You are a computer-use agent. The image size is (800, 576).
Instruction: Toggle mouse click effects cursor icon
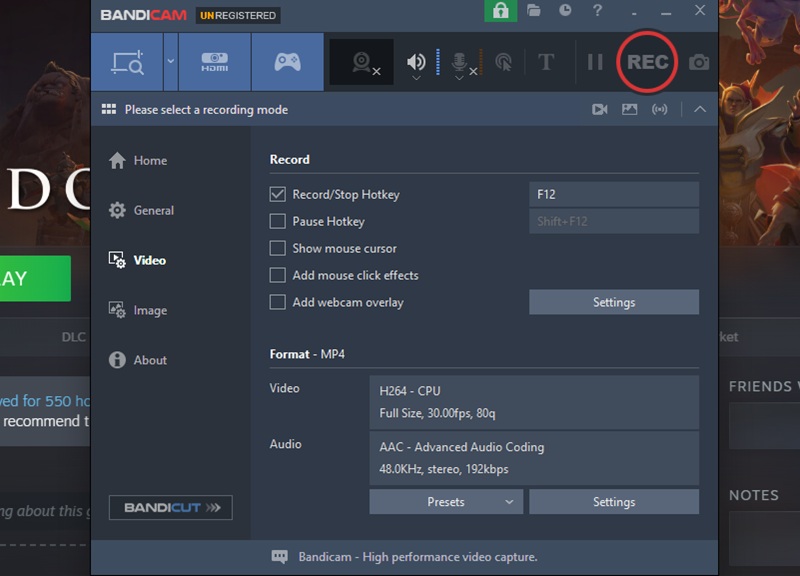pyautogui.click(x=504, y=62)
